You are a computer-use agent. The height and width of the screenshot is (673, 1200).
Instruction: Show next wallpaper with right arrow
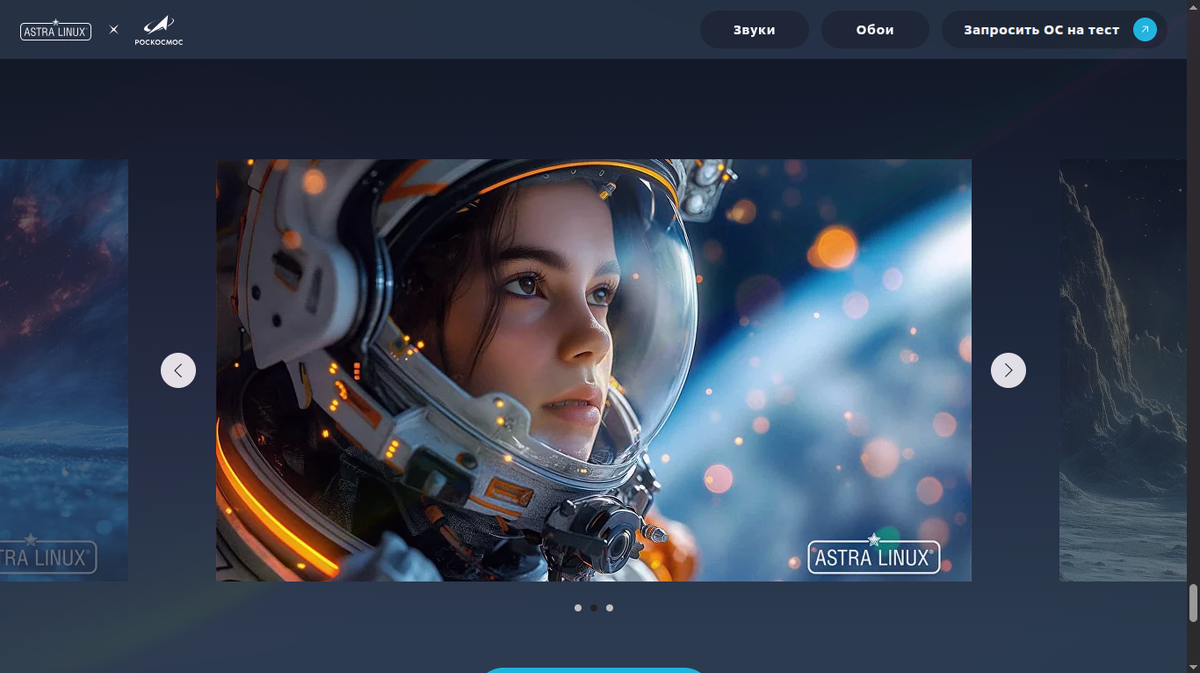click(1008, 370)
